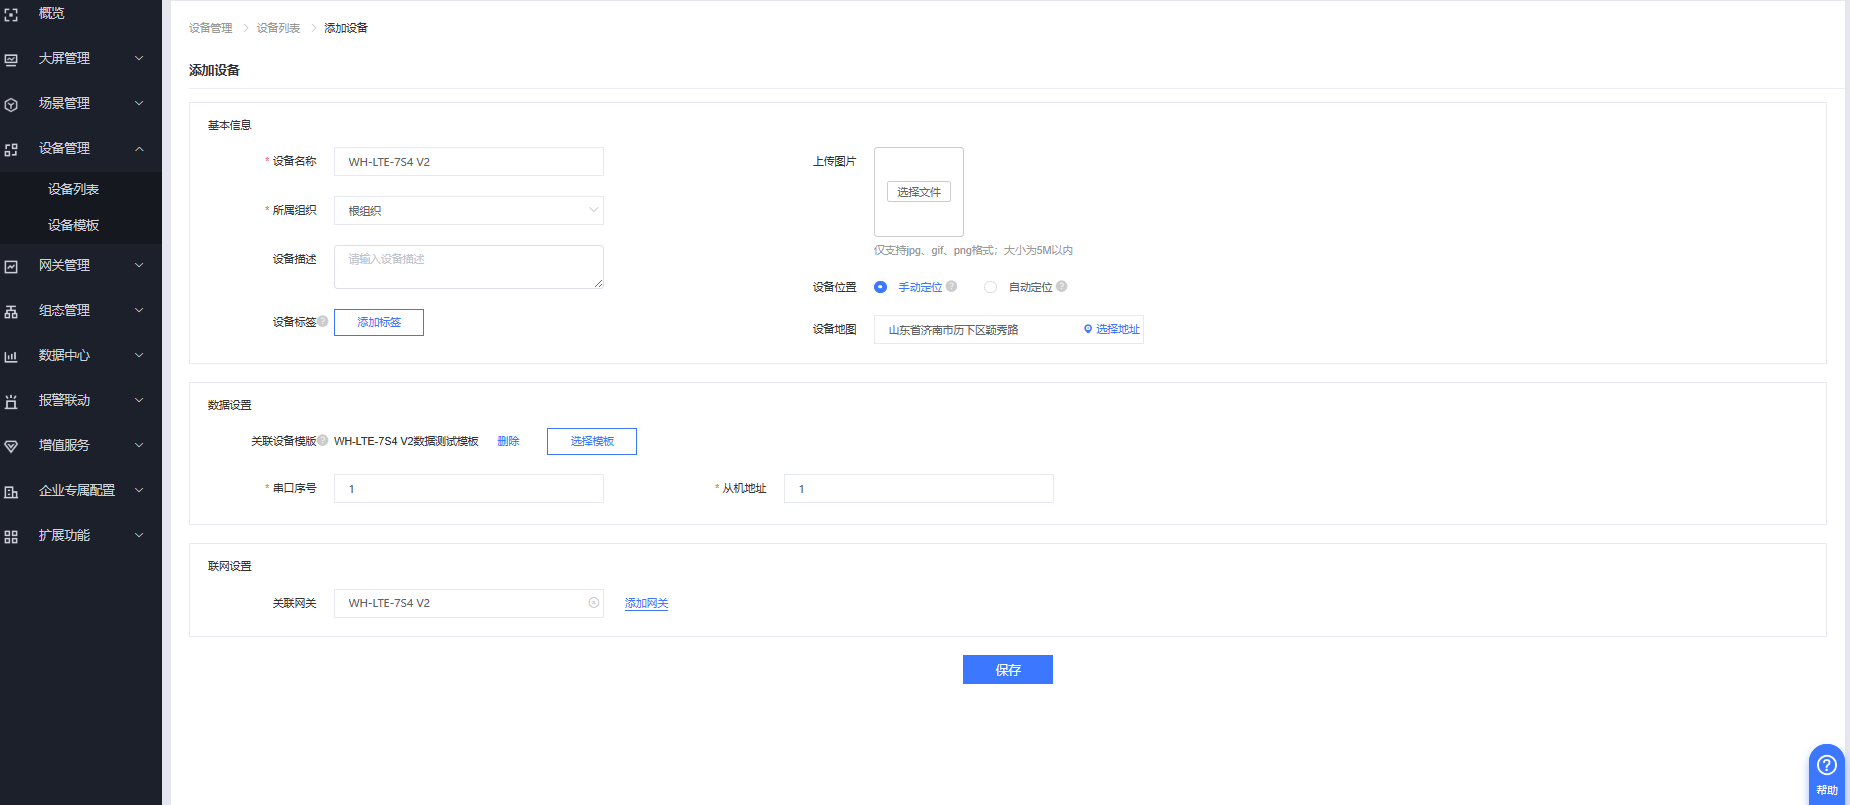Open 设备模板 in the sidebar submenu
Screen dimensions: 1850x805
point(74,226)
